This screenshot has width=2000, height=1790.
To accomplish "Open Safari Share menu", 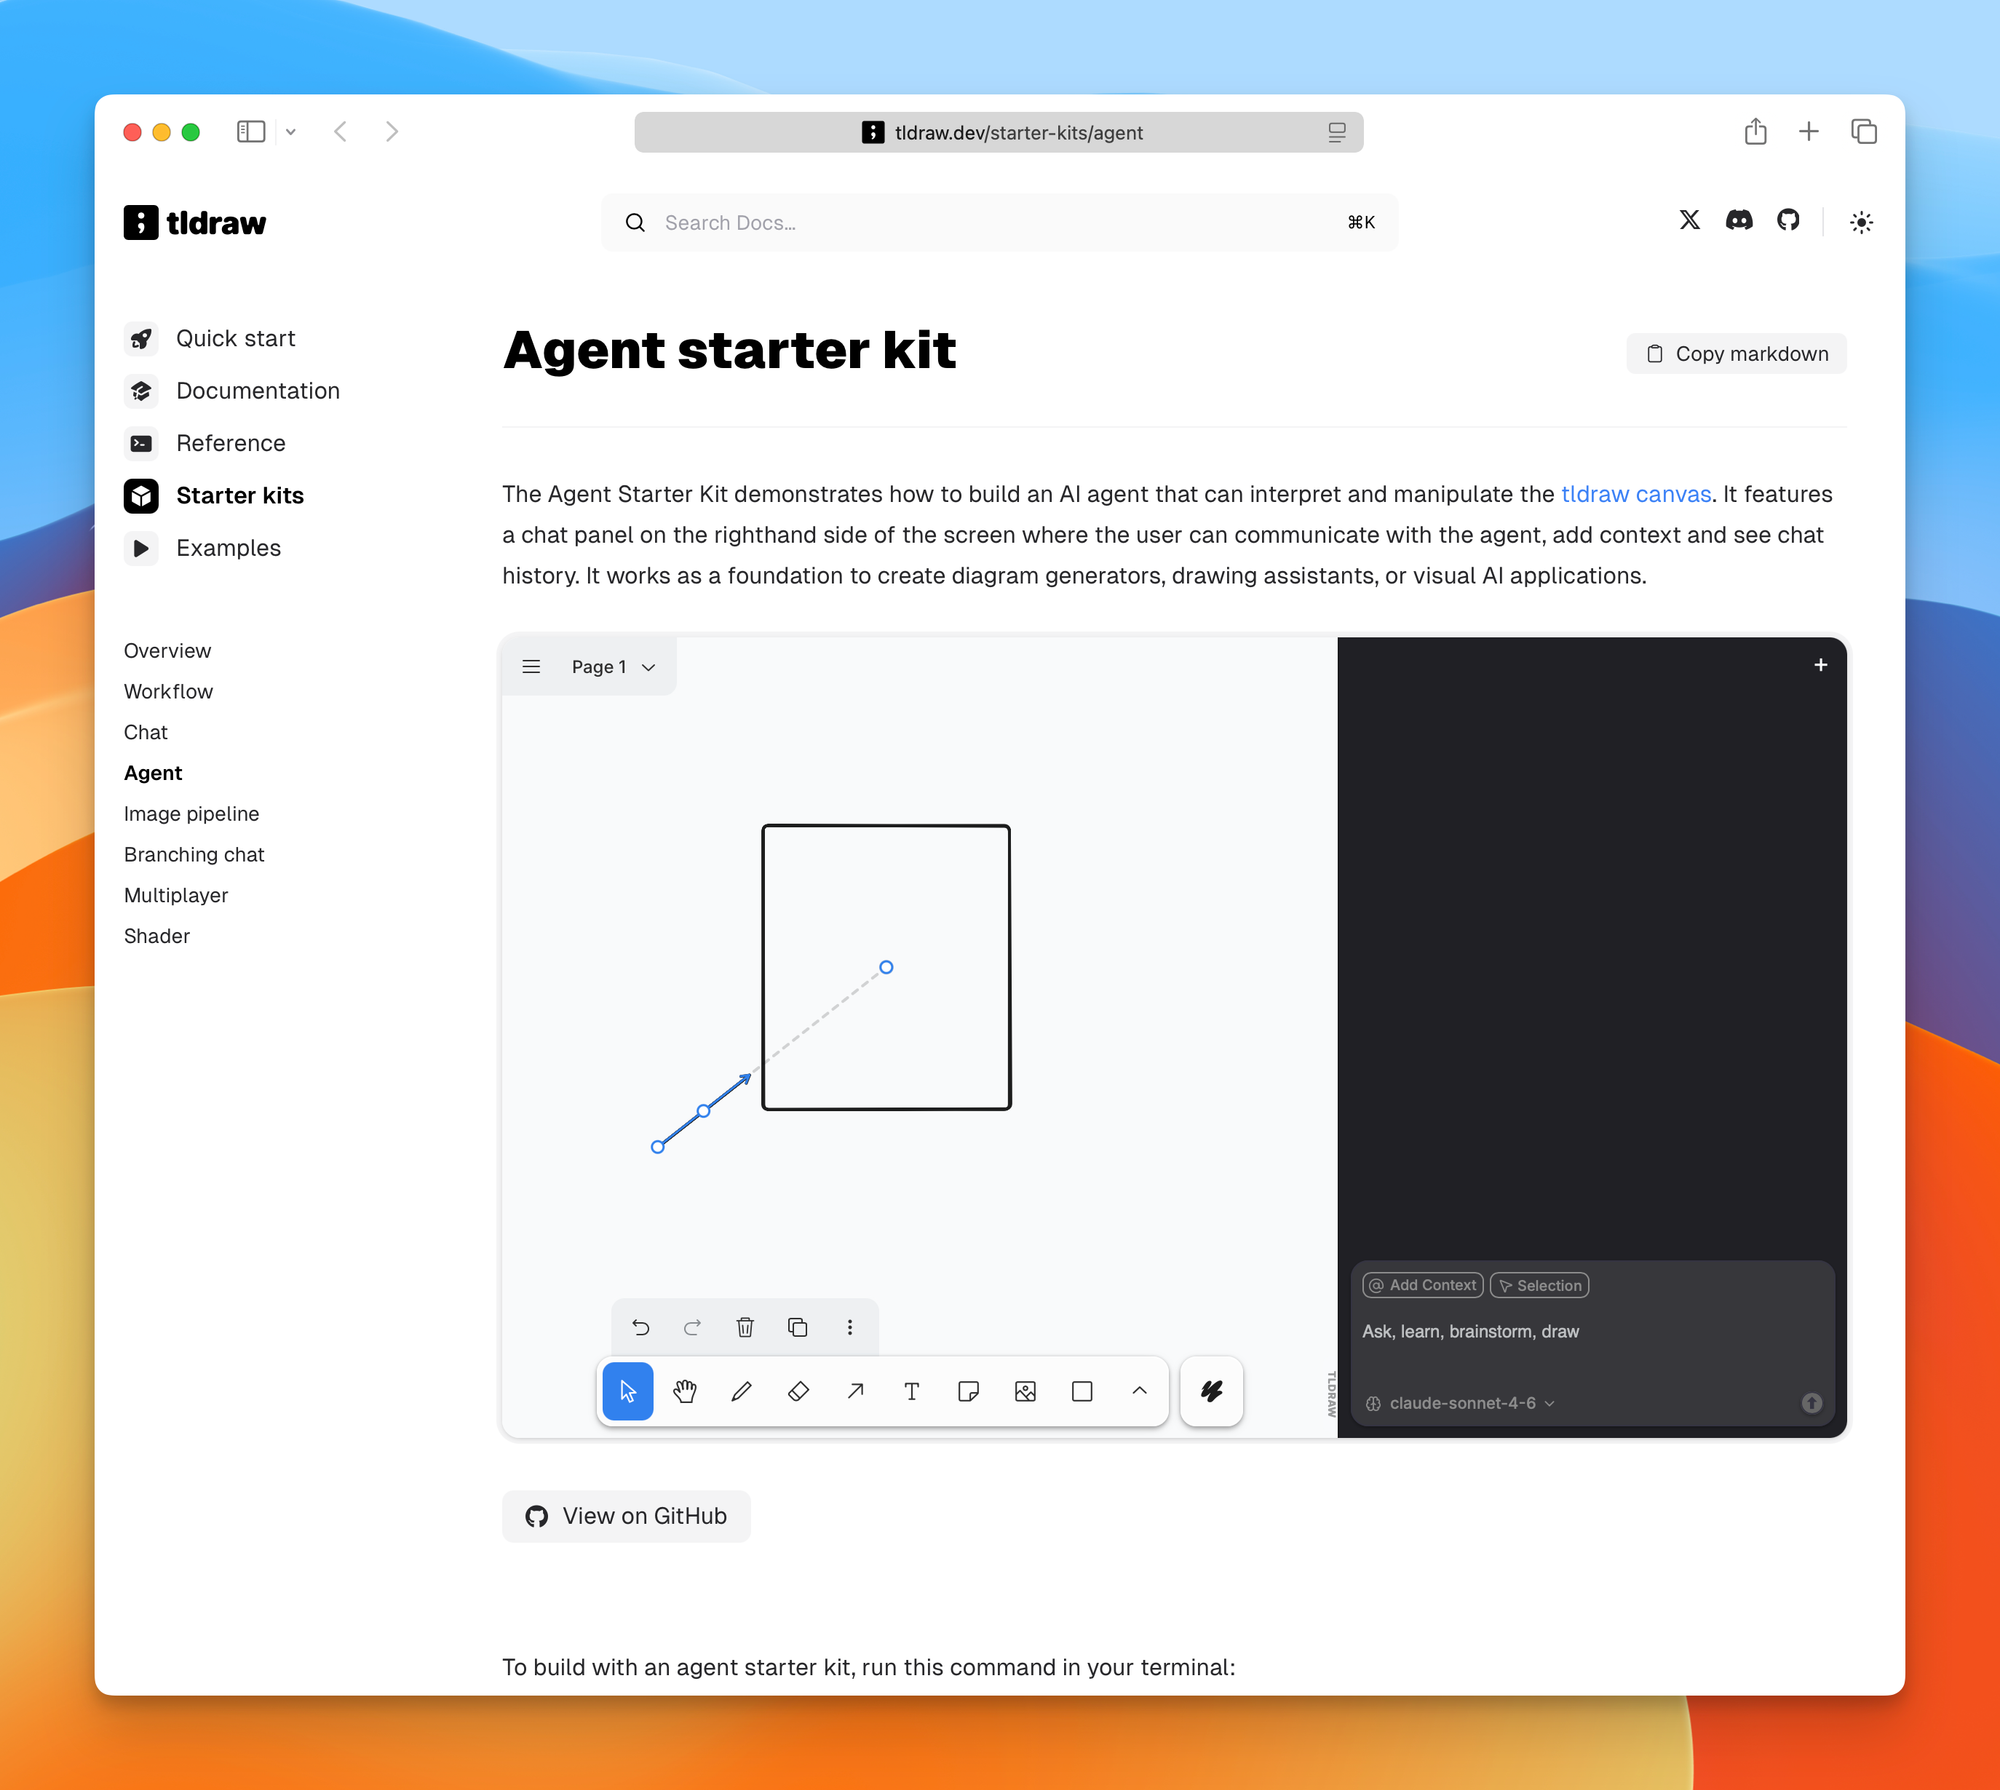I will 1755,131.
